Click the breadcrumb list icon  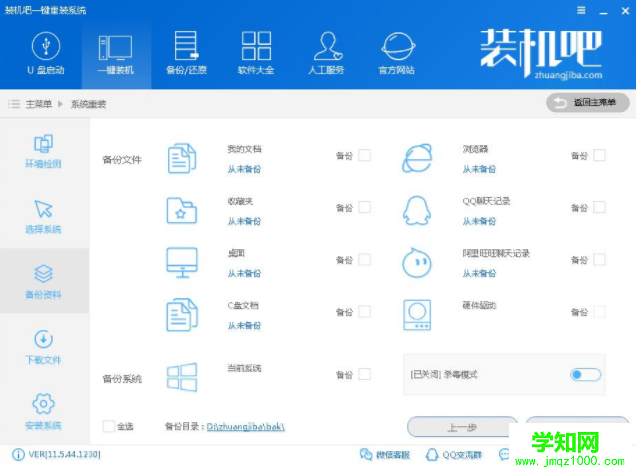click(x=14, y=104)
